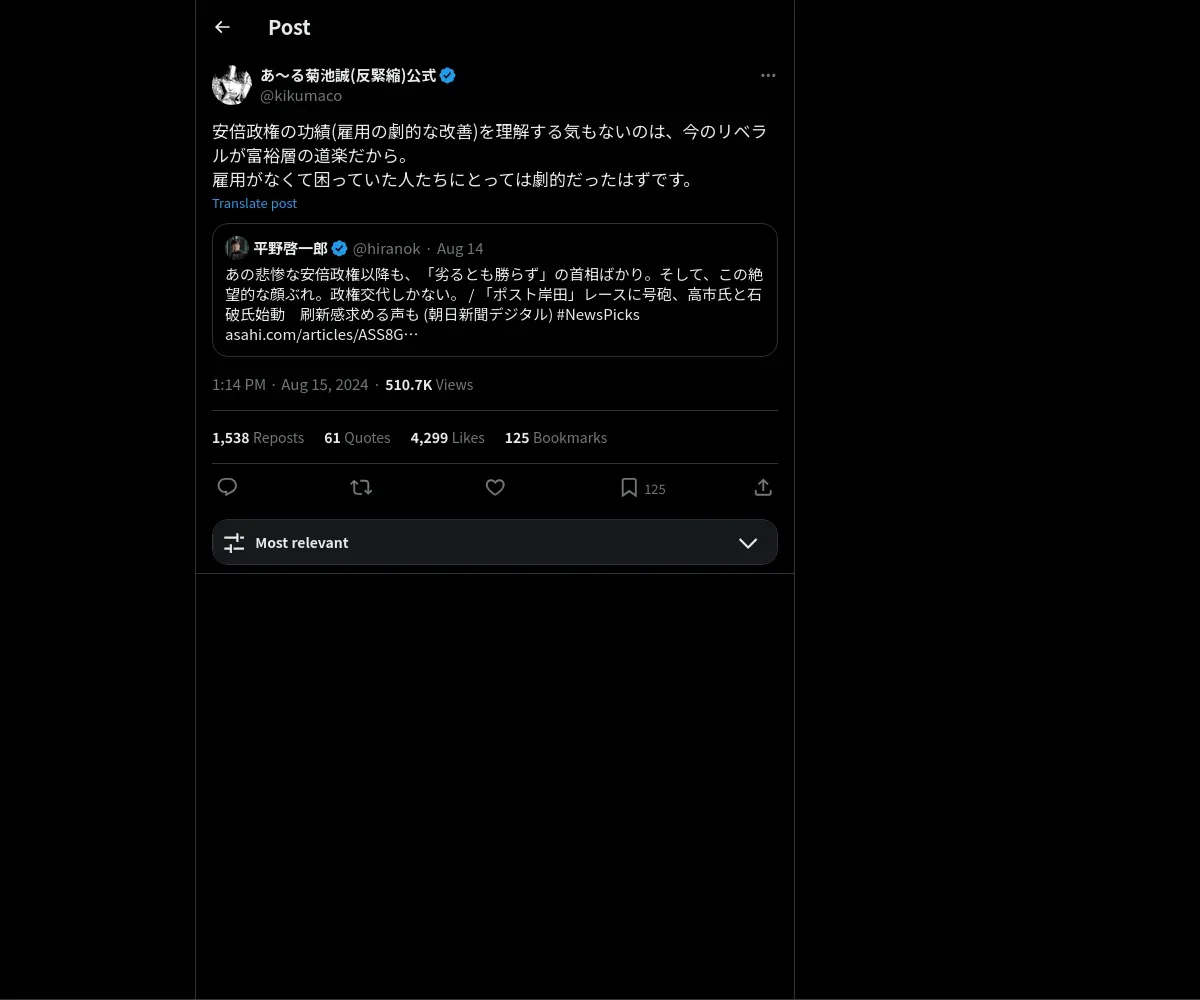The image size is (1200, 1000).
Task: Click the filter sliders icon beside Most relevant
Action: 234,543
